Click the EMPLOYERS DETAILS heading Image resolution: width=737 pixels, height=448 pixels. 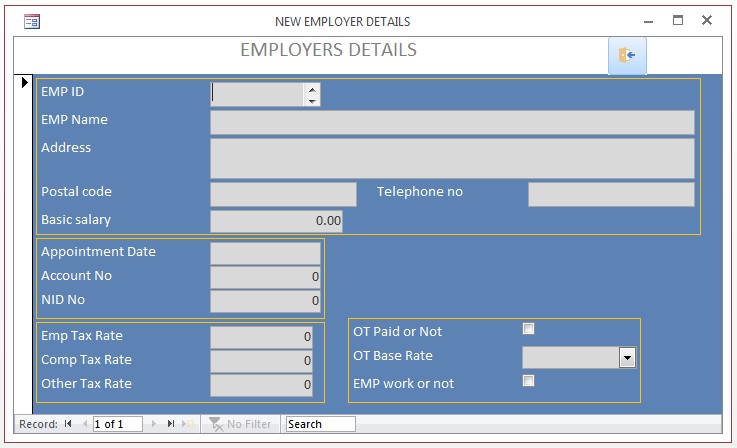coord(329,50)
